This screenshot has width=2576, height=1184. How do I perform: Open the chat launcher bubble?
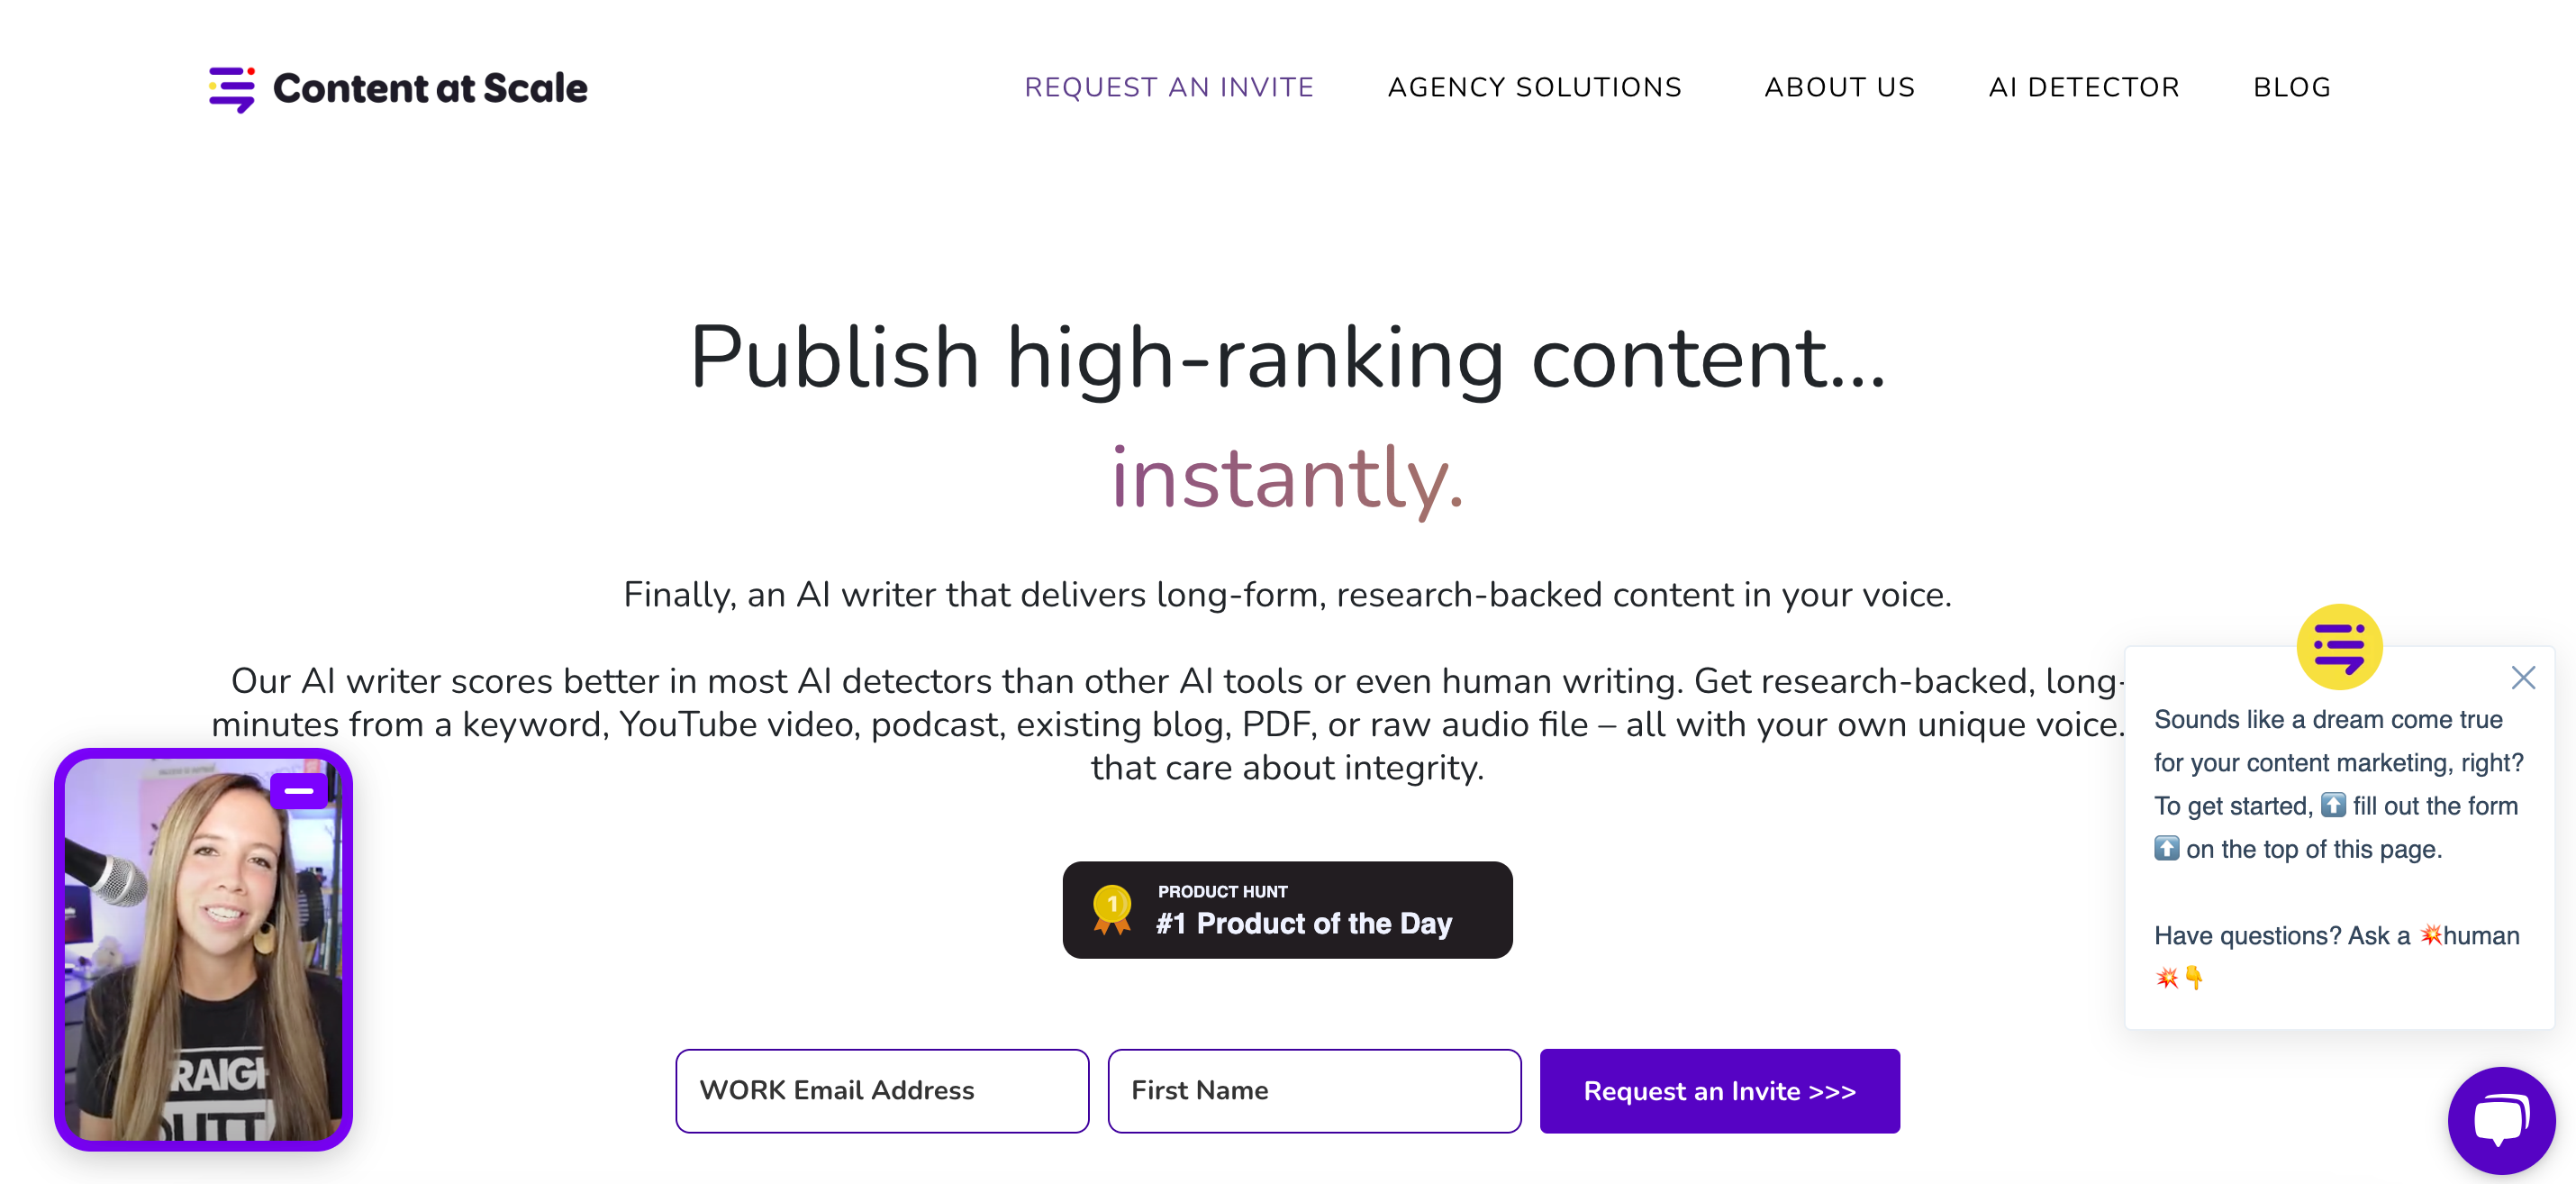click(2501, 1120)
